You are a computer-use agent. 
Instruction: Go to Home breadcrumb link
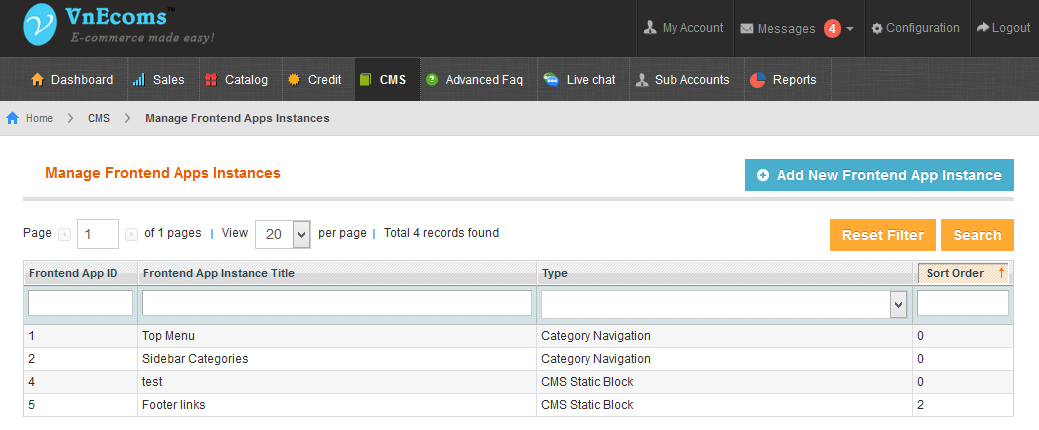39,118
